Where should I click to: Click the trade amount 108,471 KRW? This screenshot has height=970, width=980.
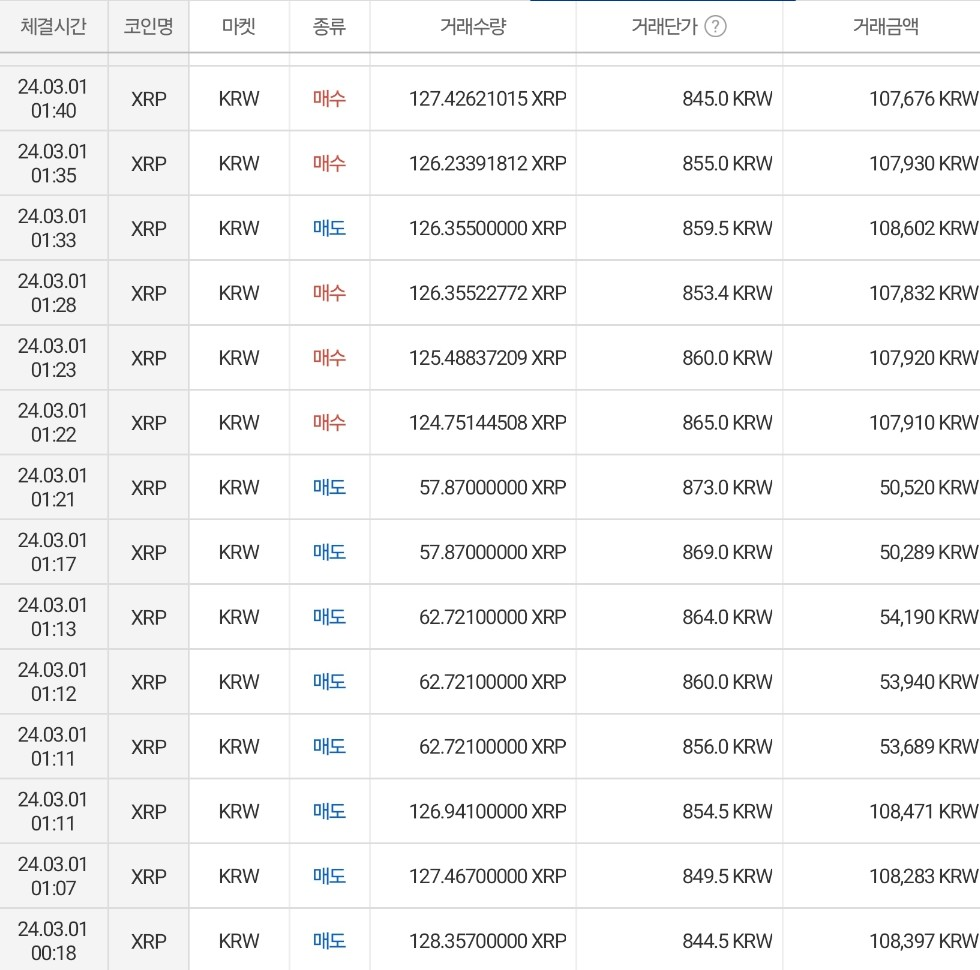click(x=924, y=811)
